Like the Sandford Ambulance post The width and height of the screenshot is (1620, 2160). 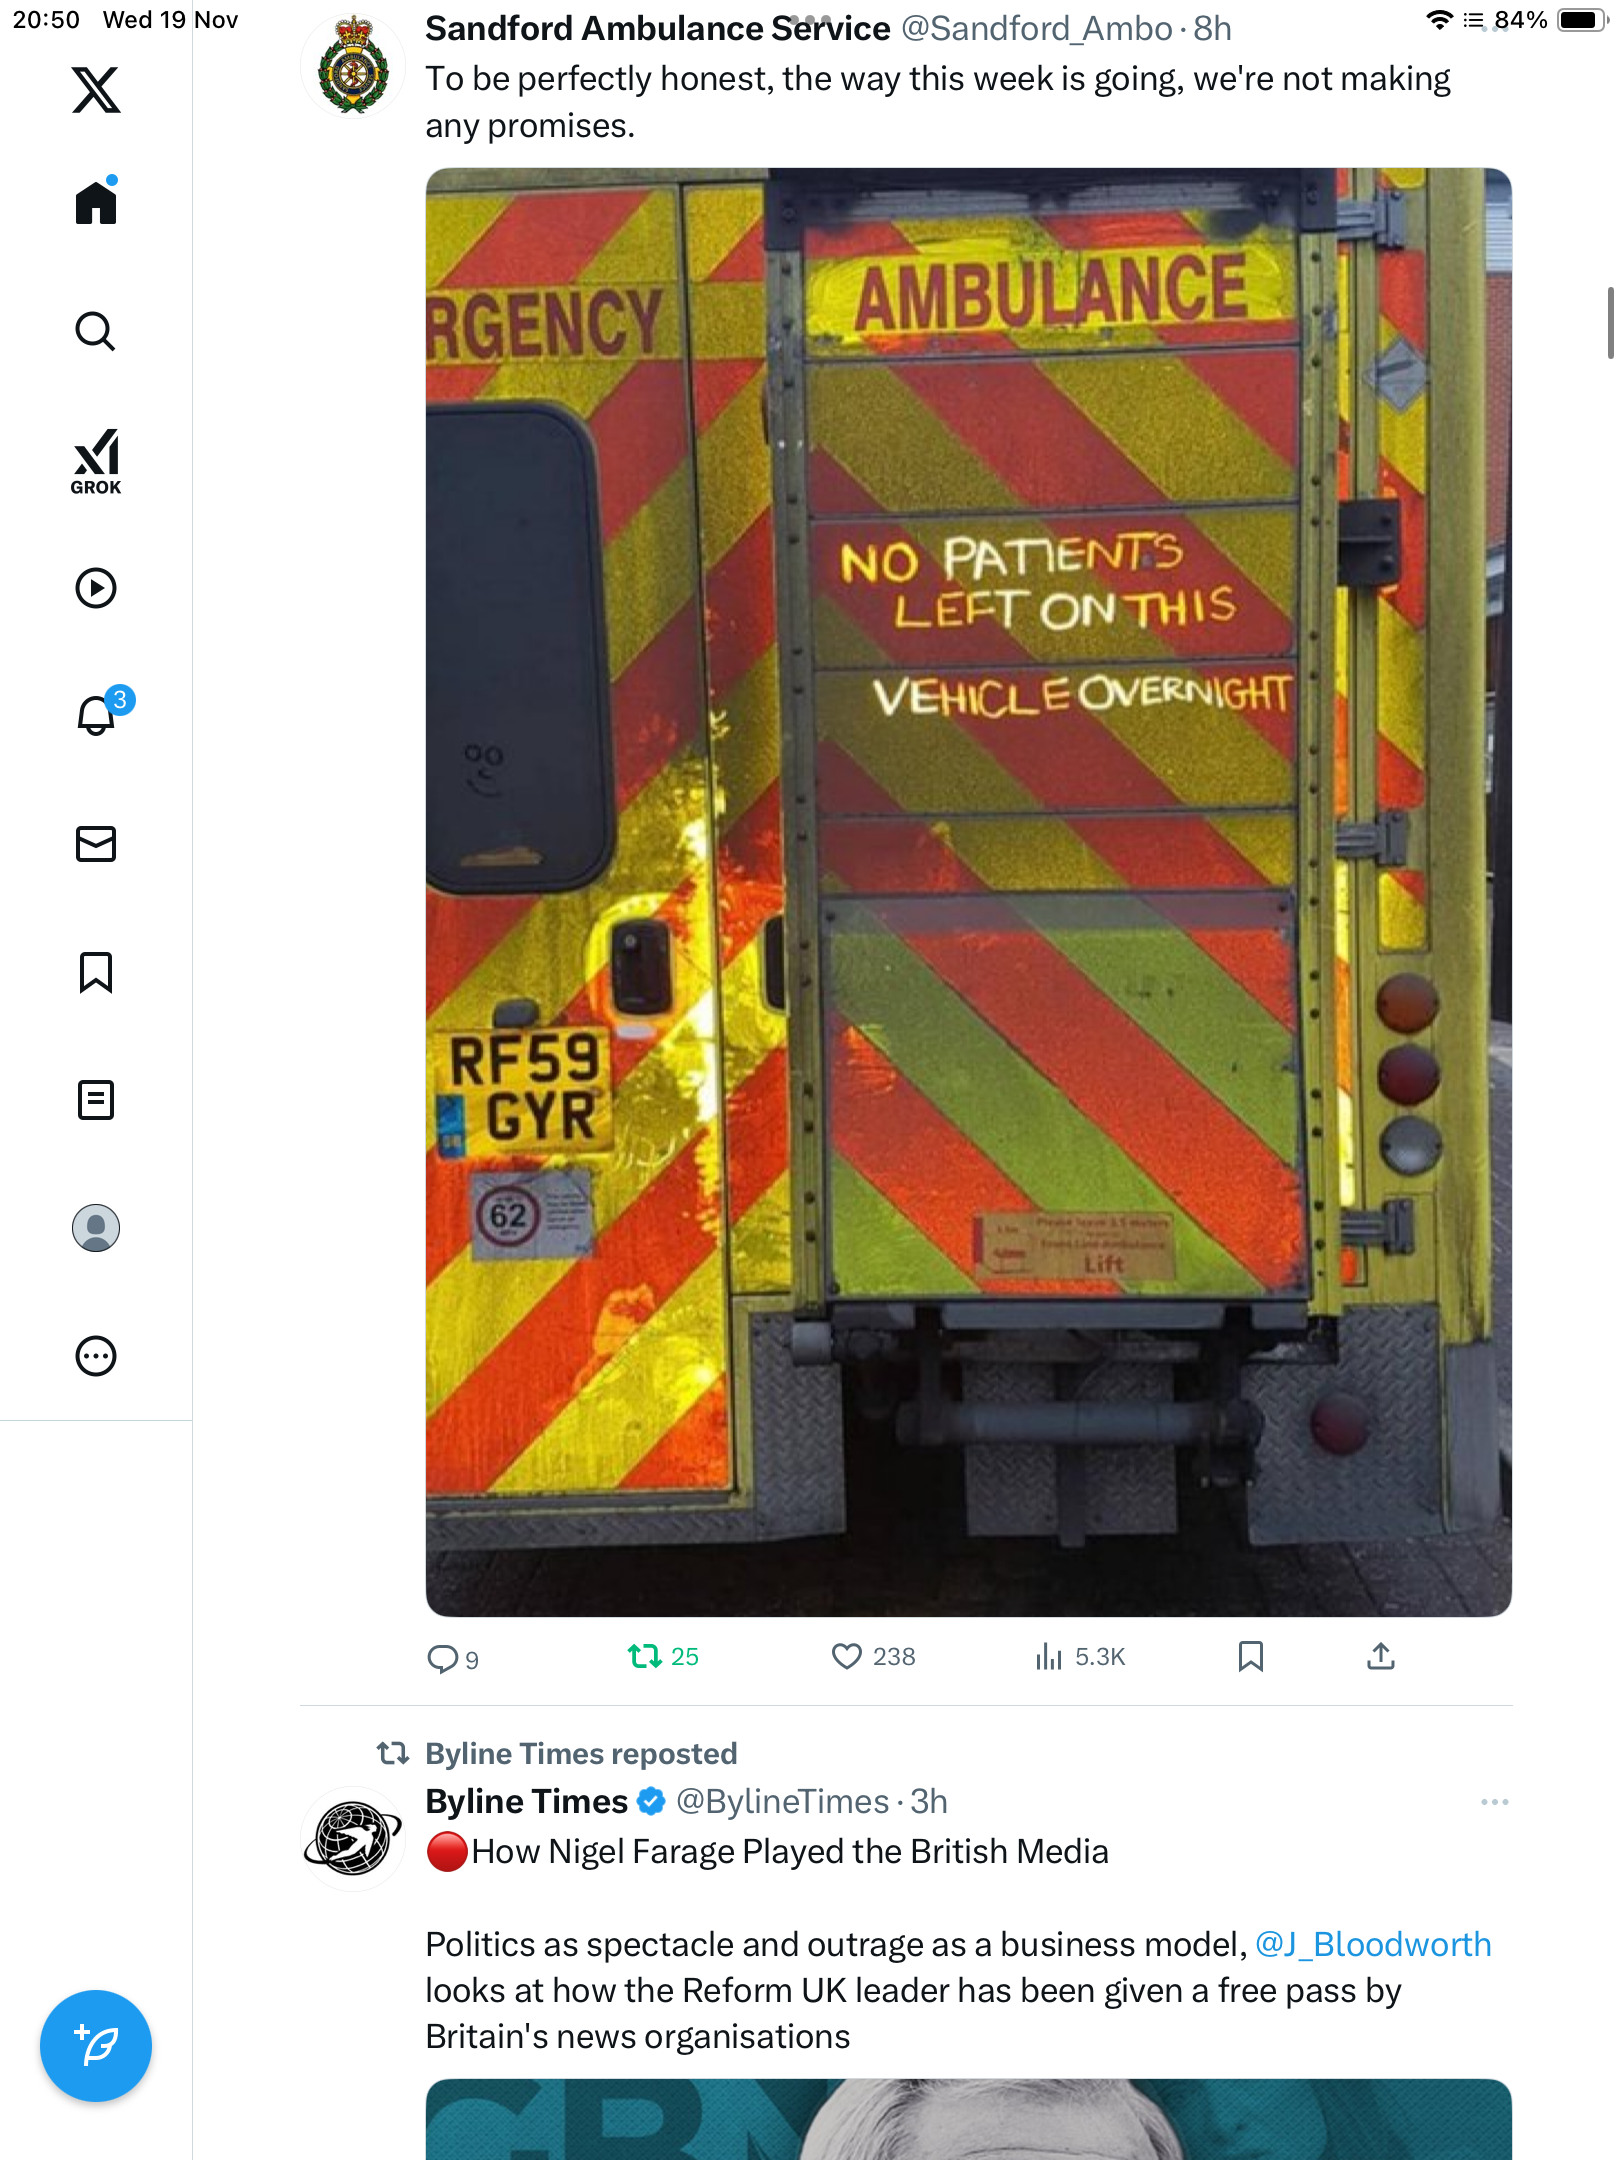pos(847,1657)
